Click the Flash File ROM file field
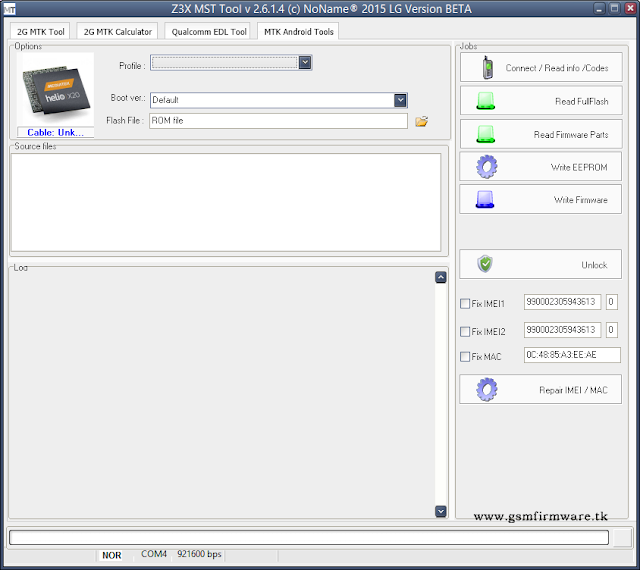This screenshot has width=640, height=570. [278, 121]
